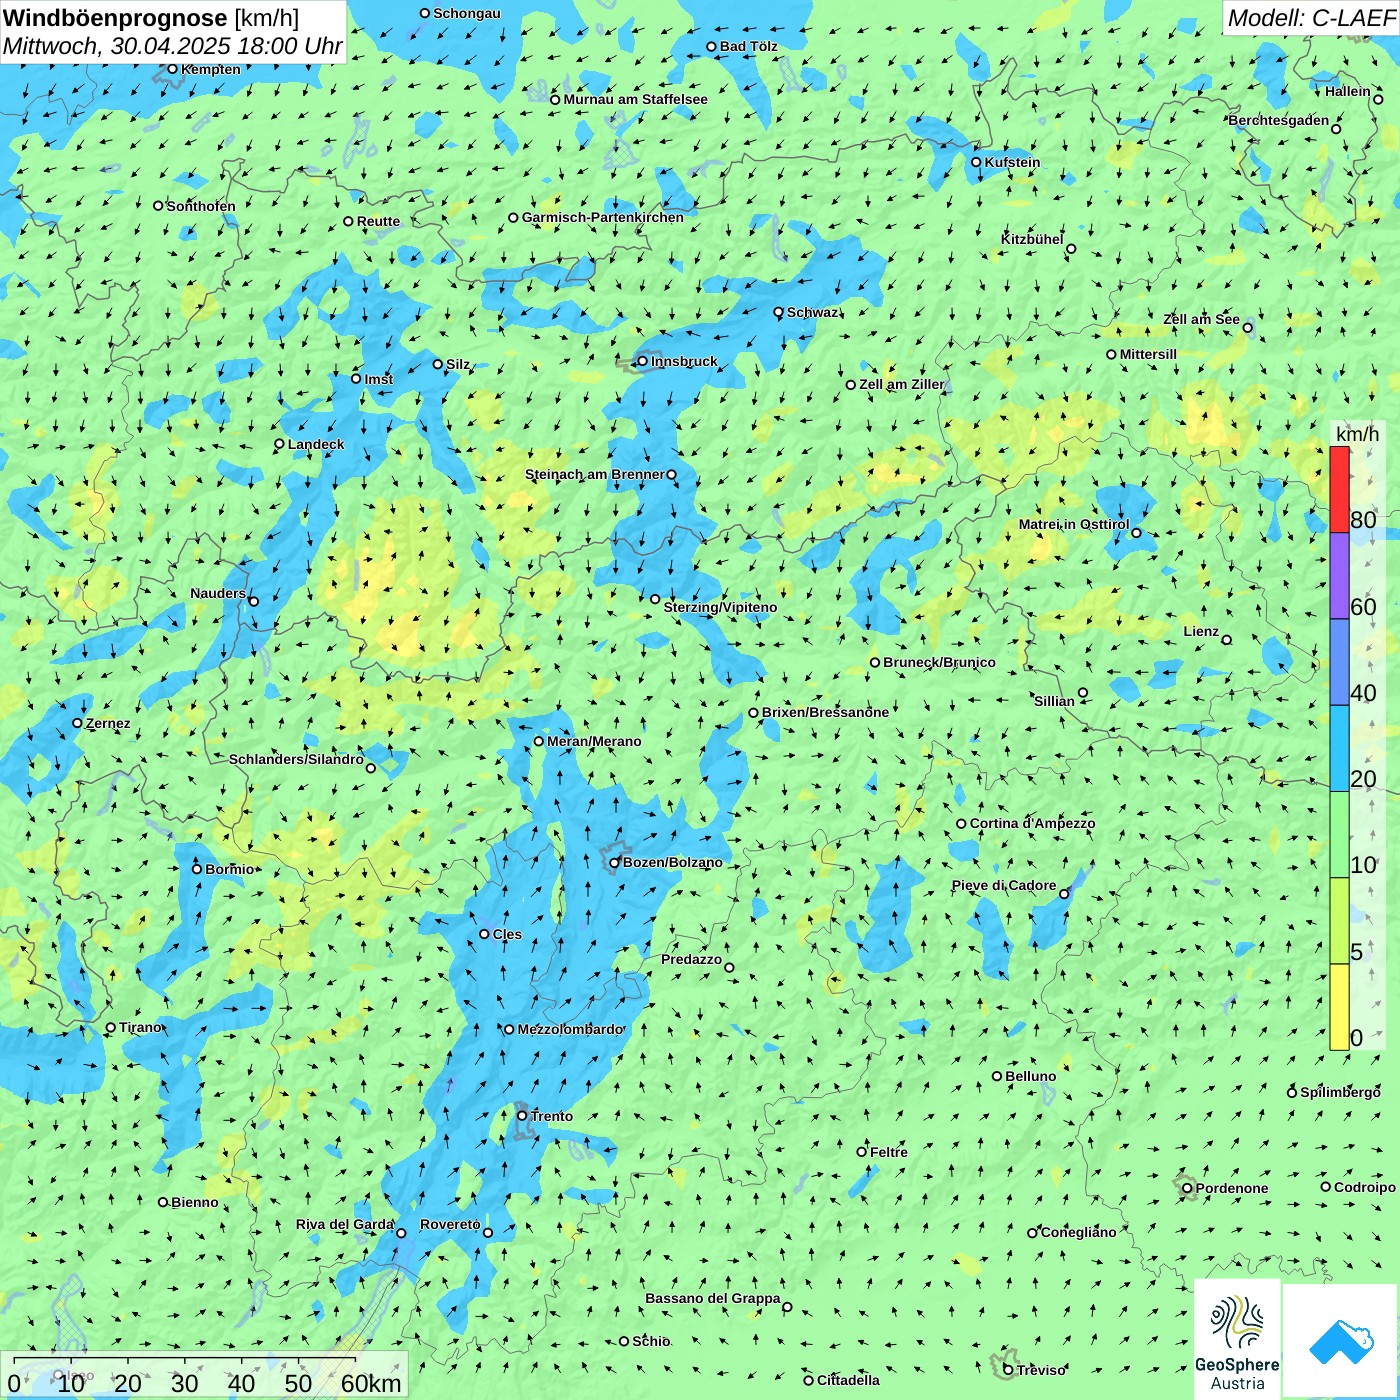
Task: Click the Modell: C-LAEF label
Action: [1310, 18]
